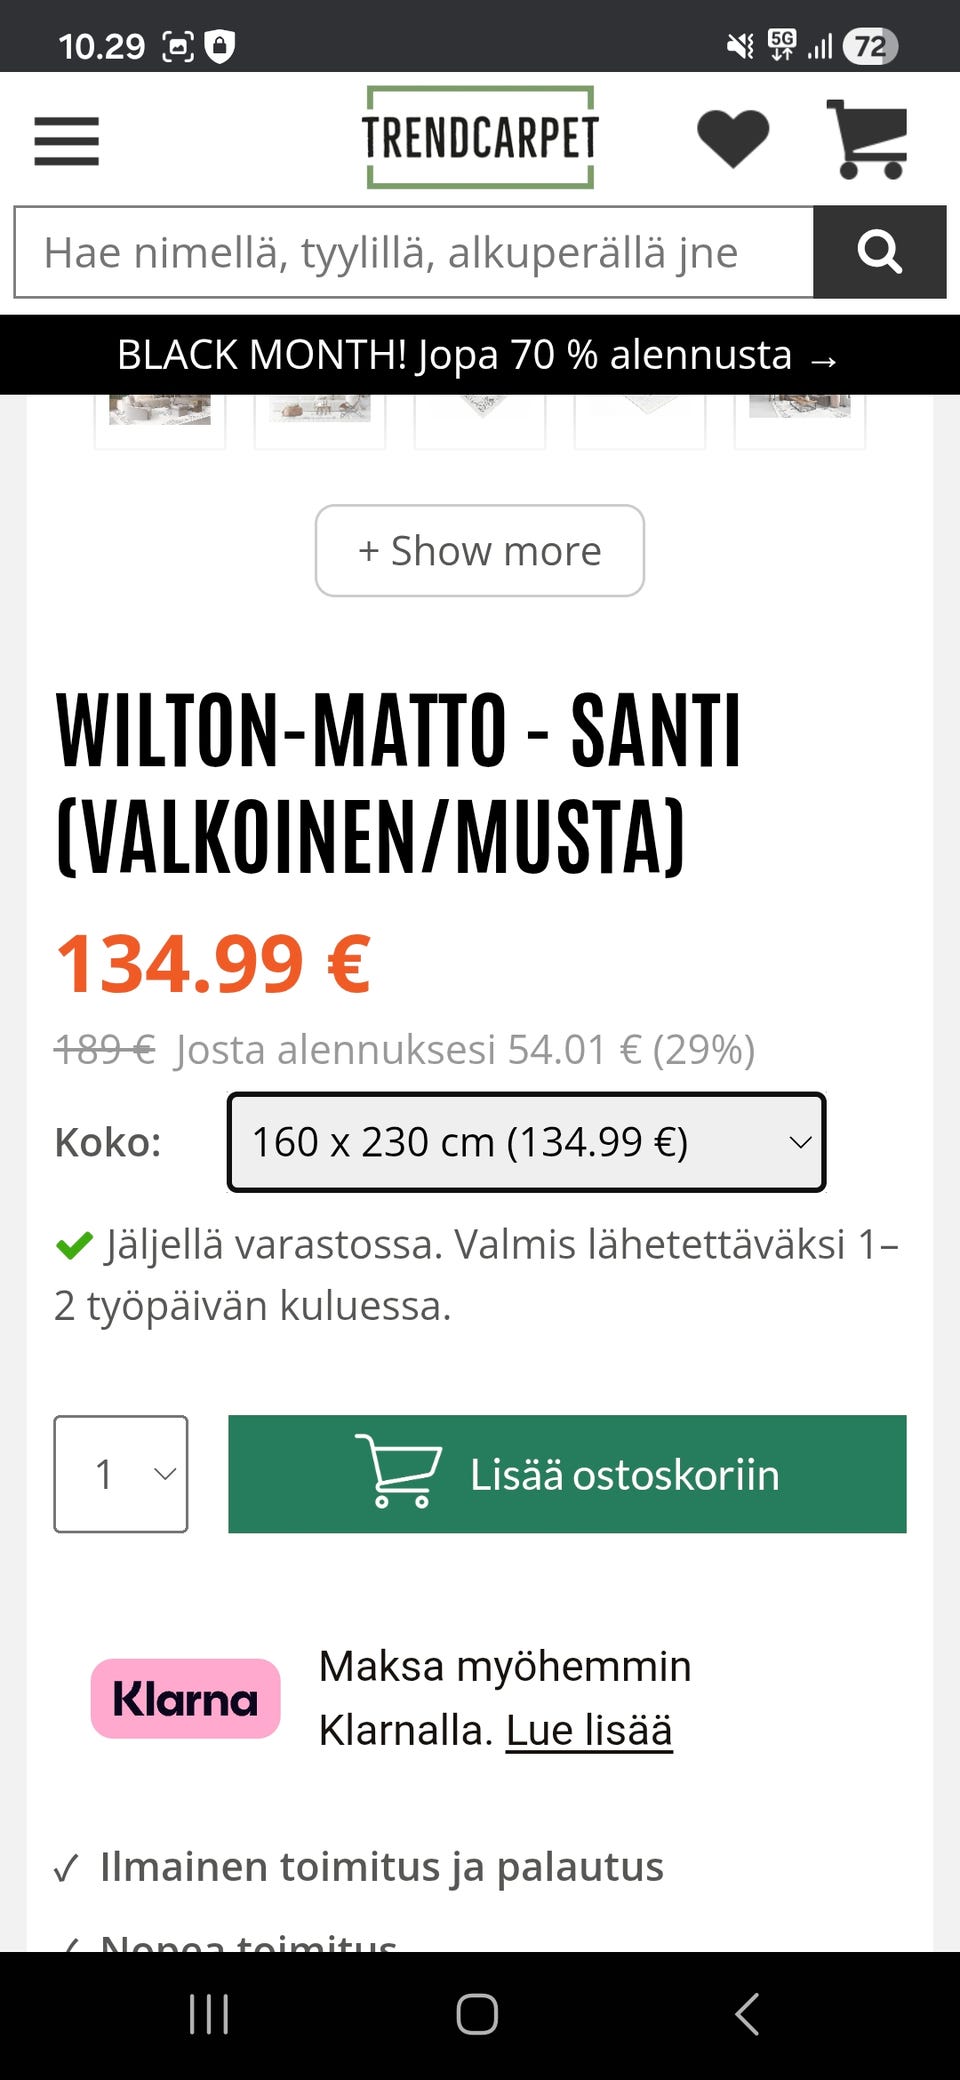This screenshot has width=960, height=2080.
Task: Tap Lisää ostoskoriin button
Action: pyautogui.click(x=567, y=1474)
